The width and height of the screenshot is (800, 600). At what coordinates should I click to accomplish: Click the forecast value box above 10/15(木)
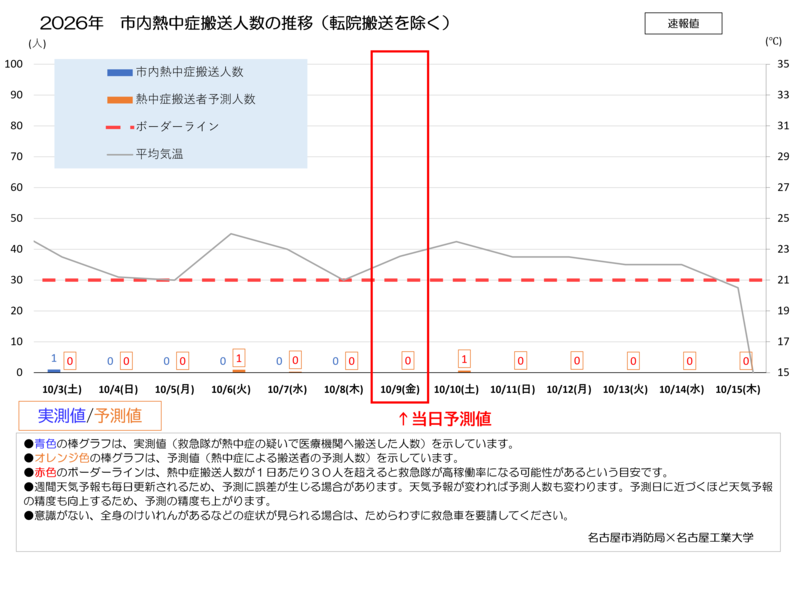746,361
